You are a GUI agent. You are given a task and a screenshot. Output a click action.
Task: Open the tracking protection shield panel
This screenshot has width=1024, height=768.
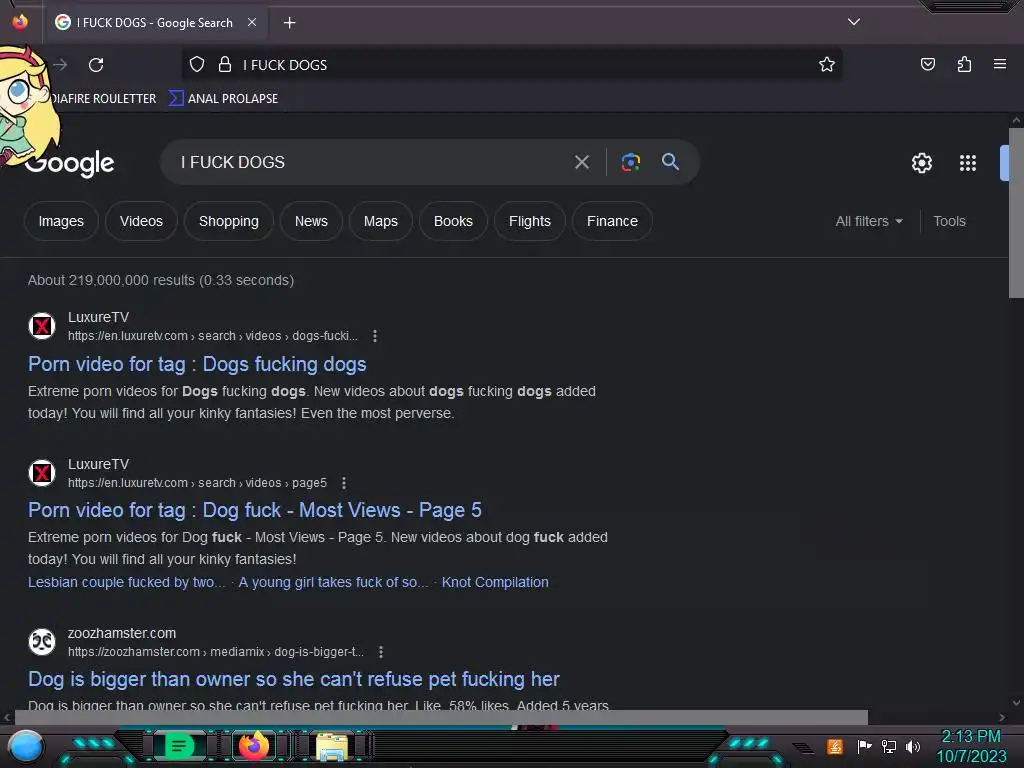(x=197, y=64)
